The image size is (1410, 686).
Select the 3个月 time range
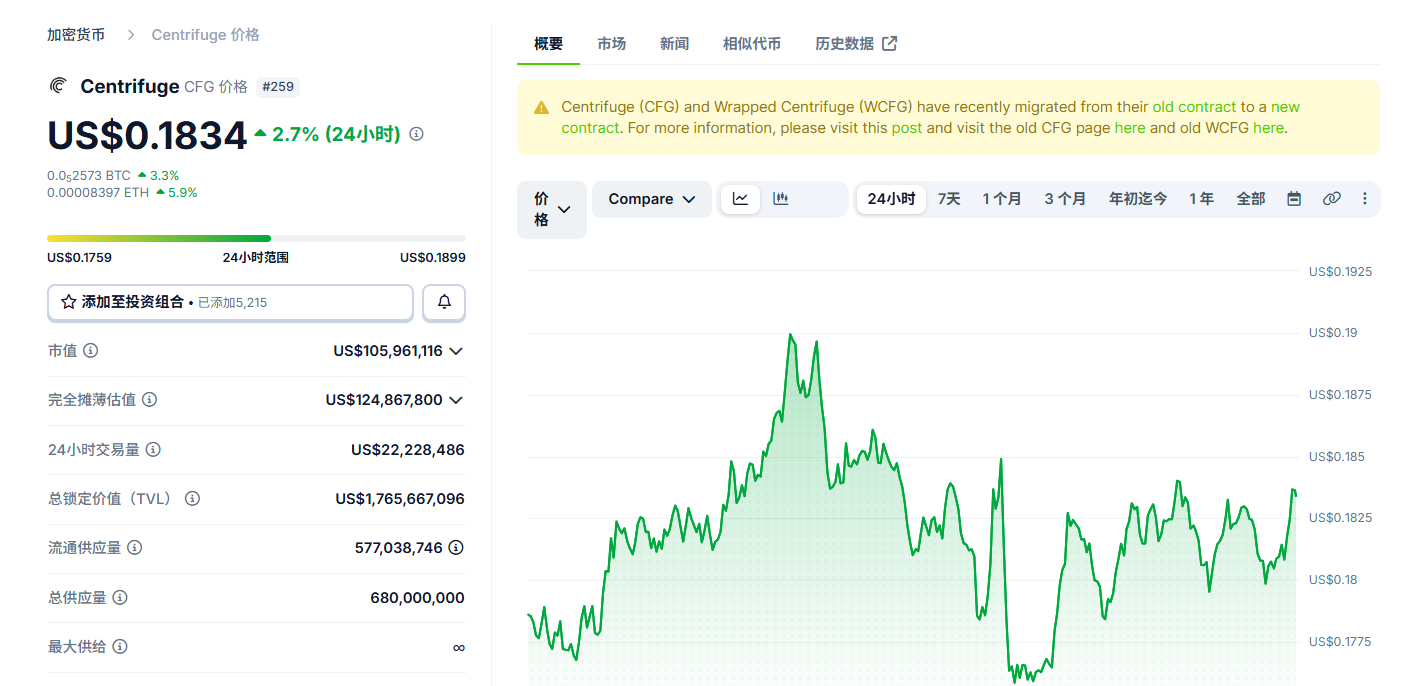click(1065, 199)
